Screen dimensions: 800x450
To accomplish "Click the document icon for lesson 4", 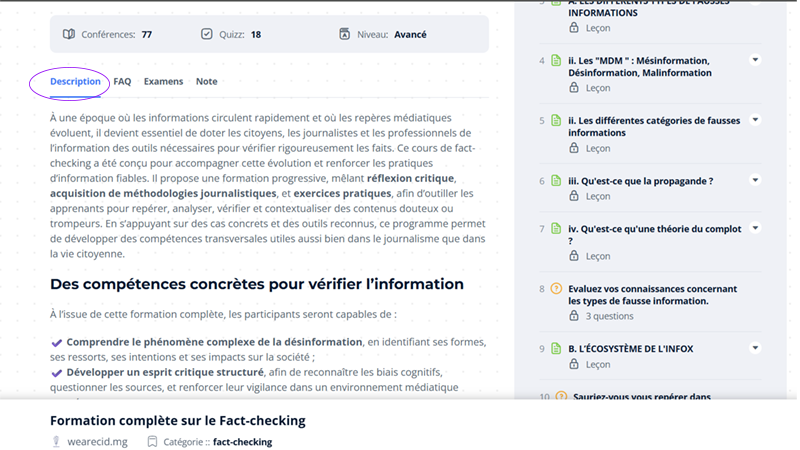I will (x=556, y=61).
